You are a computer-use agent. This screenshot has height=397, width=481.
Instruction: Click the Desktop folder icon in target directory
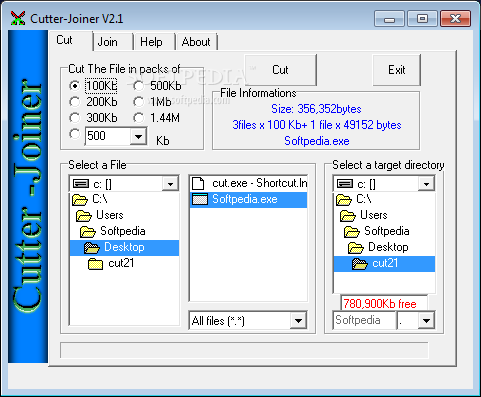click(x=356, y=248)
